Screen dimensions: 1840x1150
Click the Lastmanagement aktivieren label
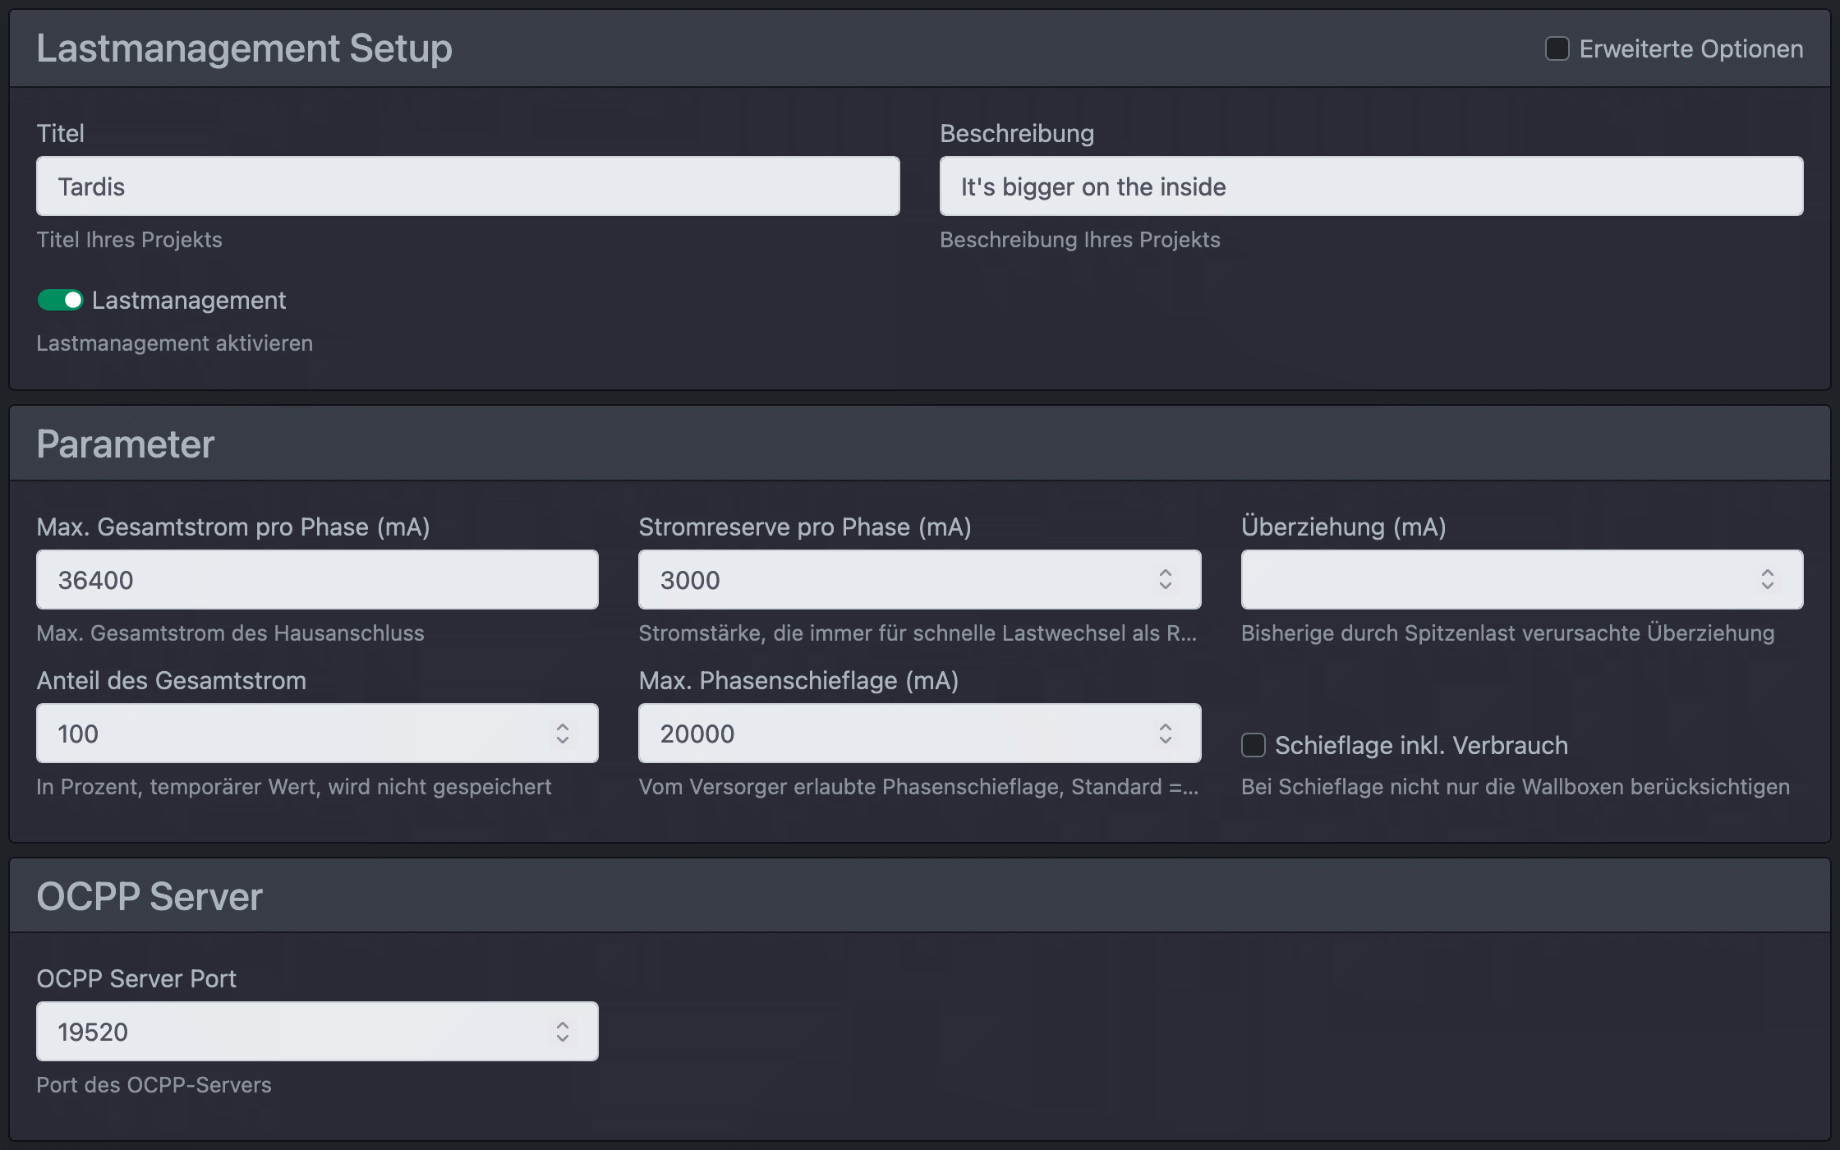pyautogui.click(x=173, y=343)
